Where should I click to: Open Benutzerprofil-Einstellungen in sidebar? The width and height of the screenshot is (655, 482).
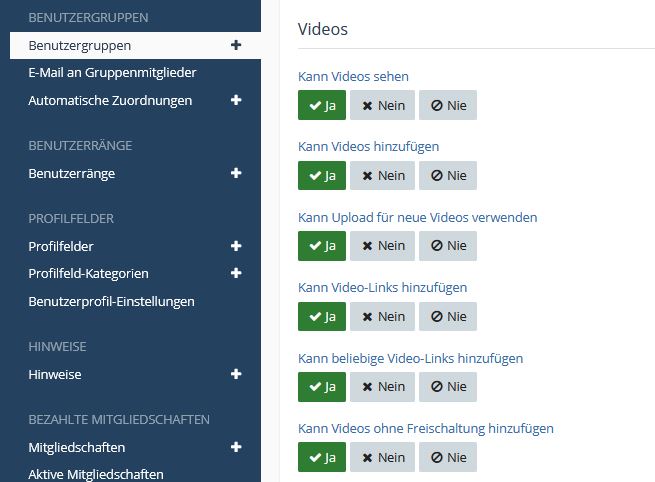[x=111, y=300]
